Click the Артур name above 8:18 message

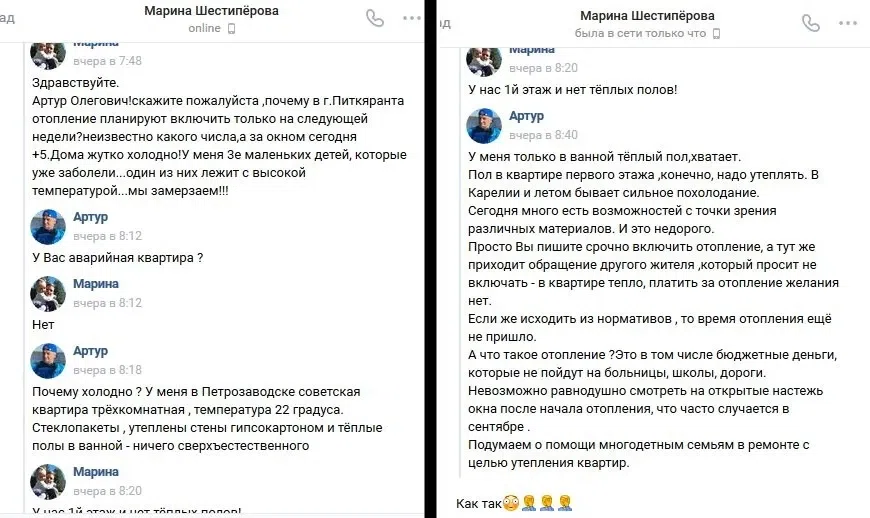click(90, 351)
